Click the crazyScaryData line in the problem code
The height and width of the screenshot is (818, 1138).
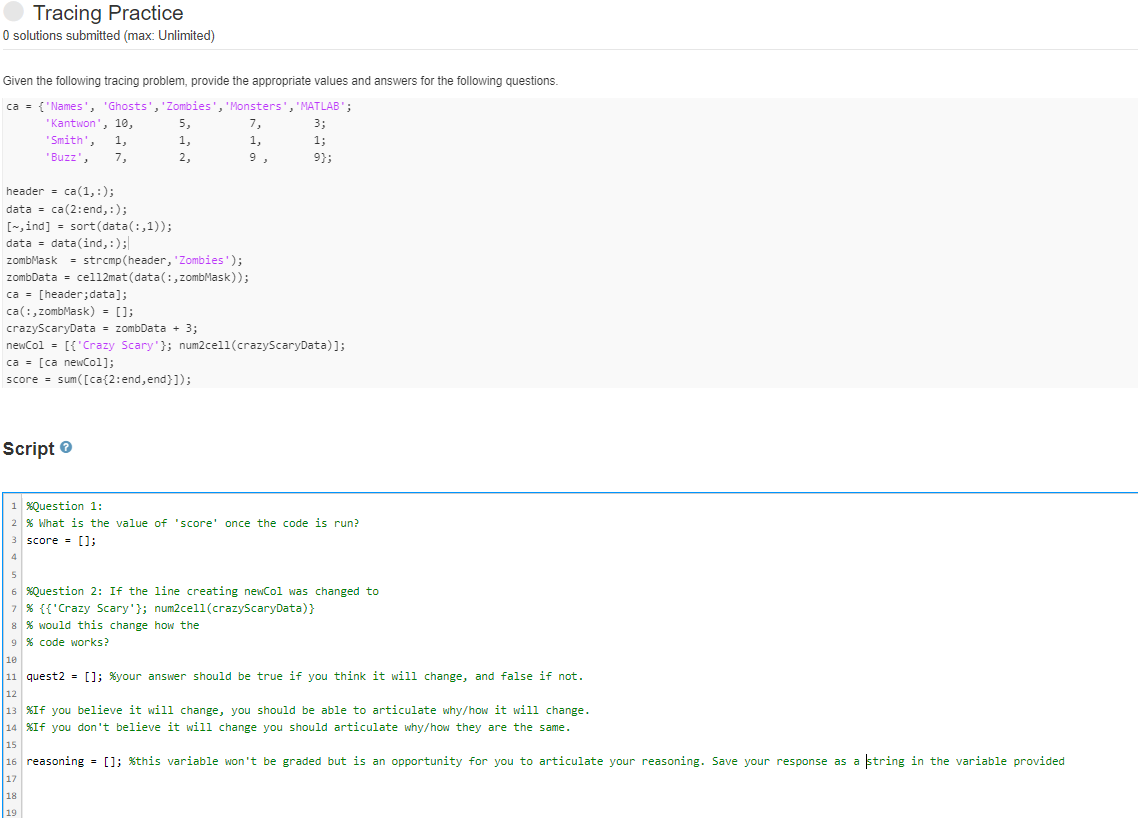click(100, 328)
